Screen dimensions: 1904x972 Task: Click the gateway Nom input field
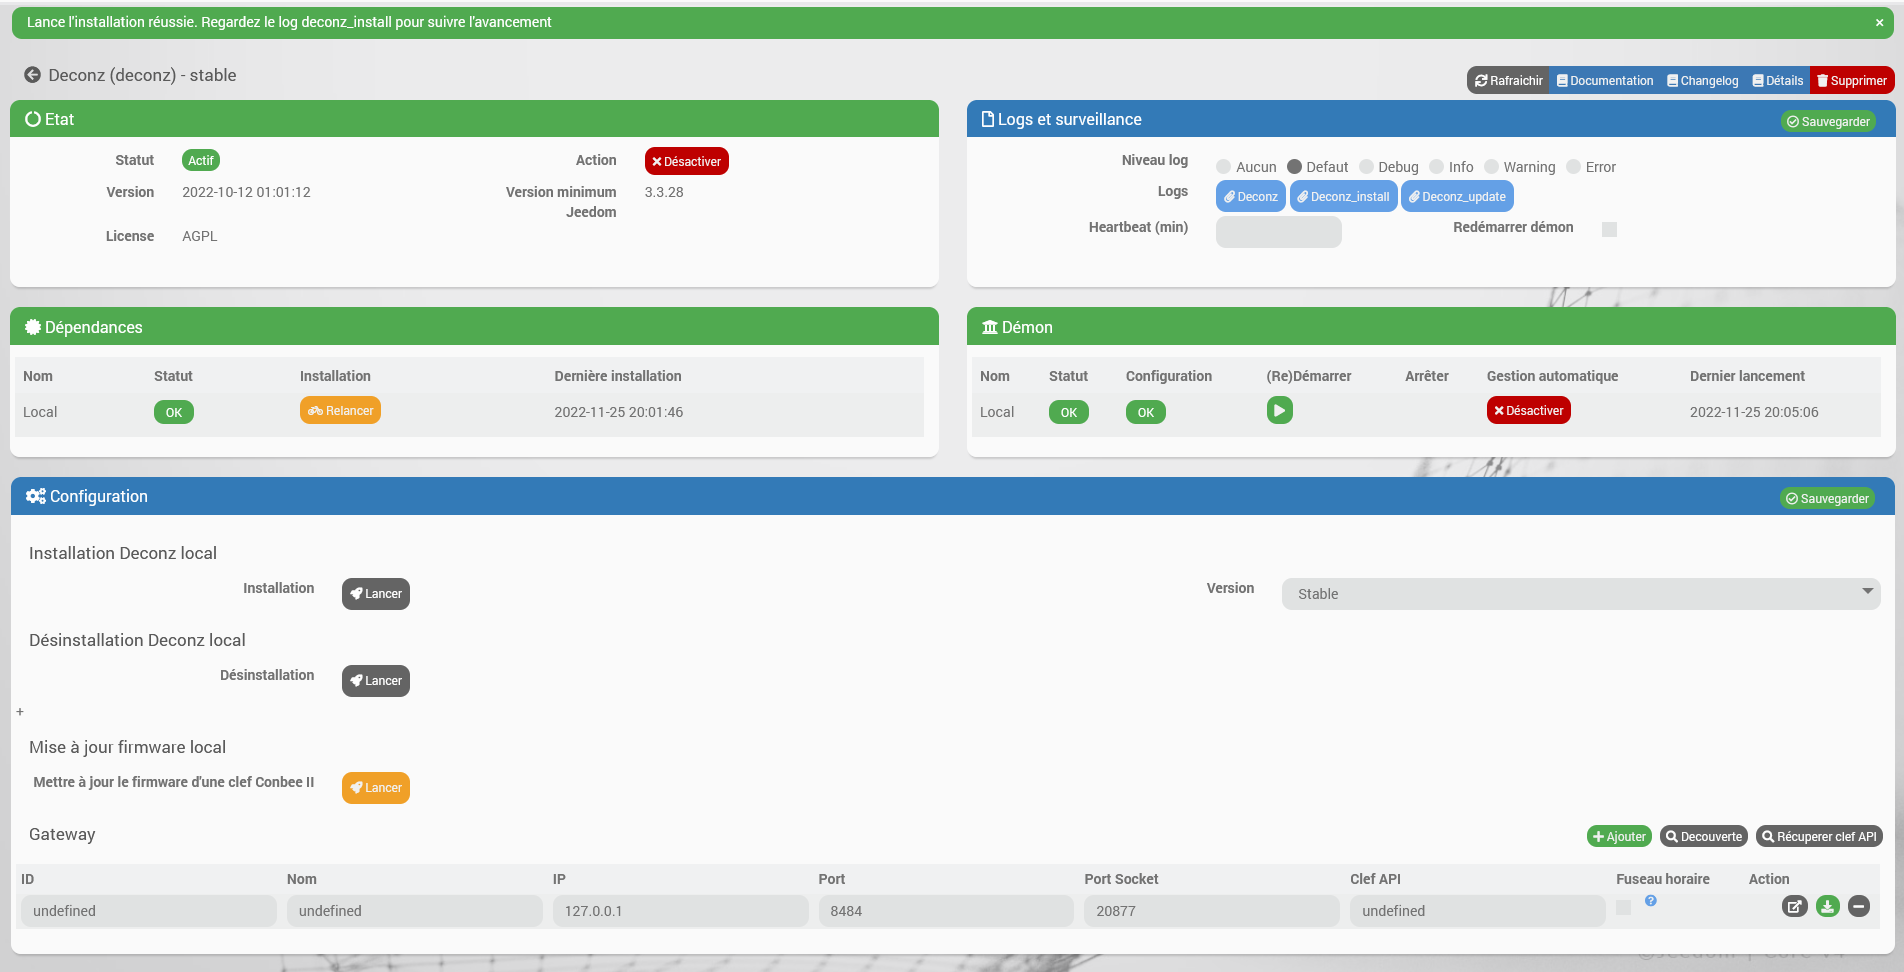[414, 911]
